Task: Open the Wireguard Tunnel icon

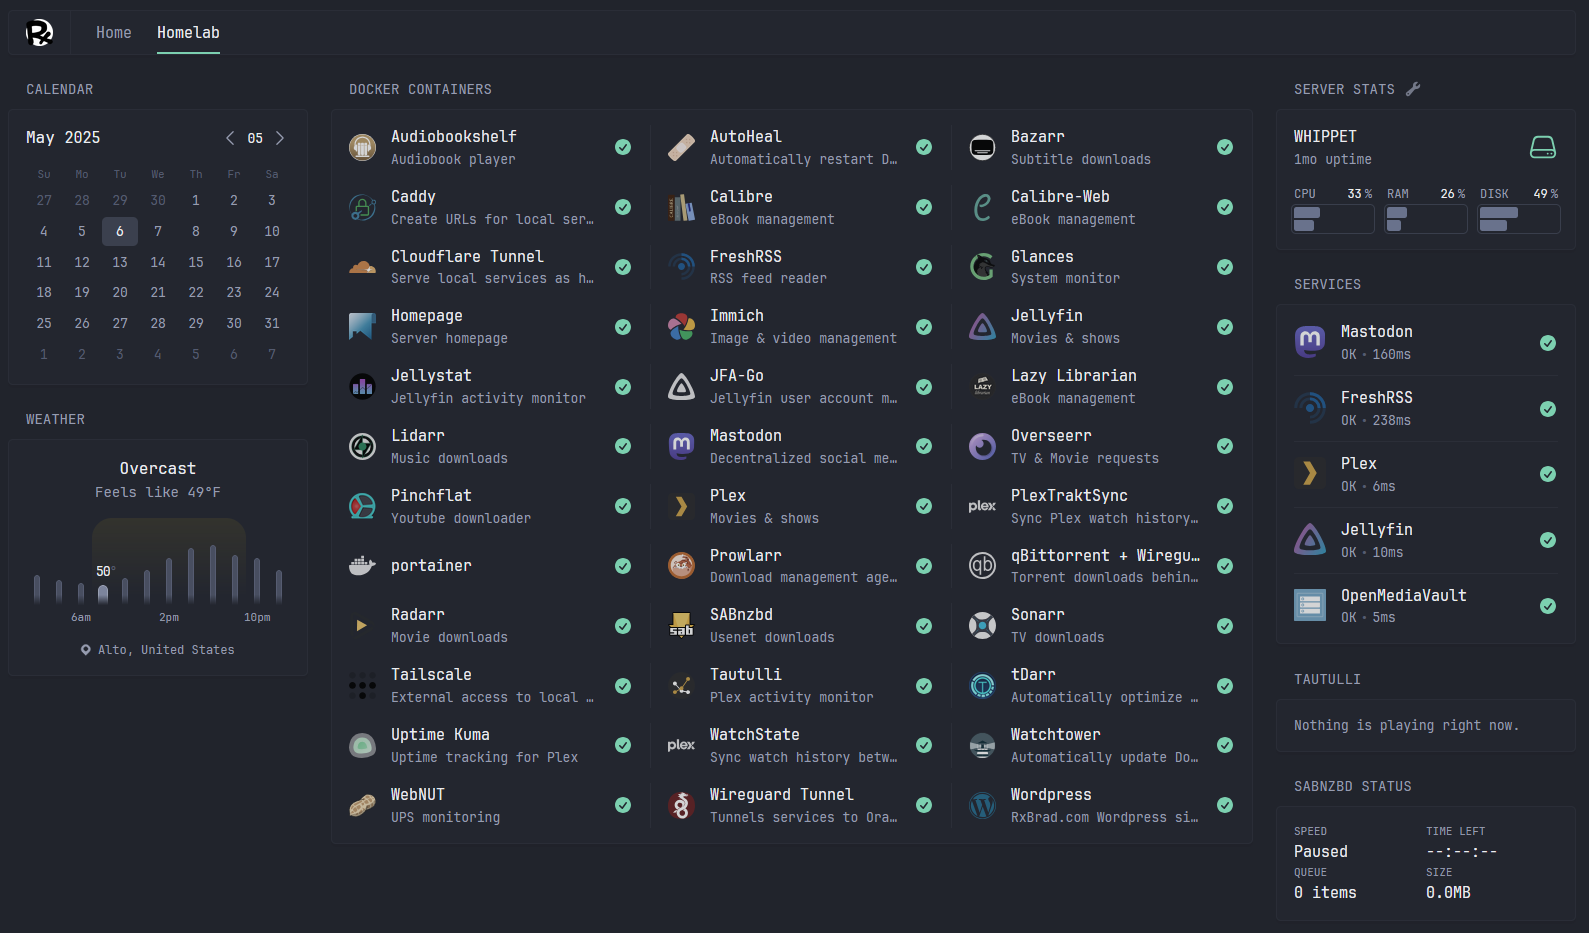Action: pyautogui.click(x=681, y=805)
